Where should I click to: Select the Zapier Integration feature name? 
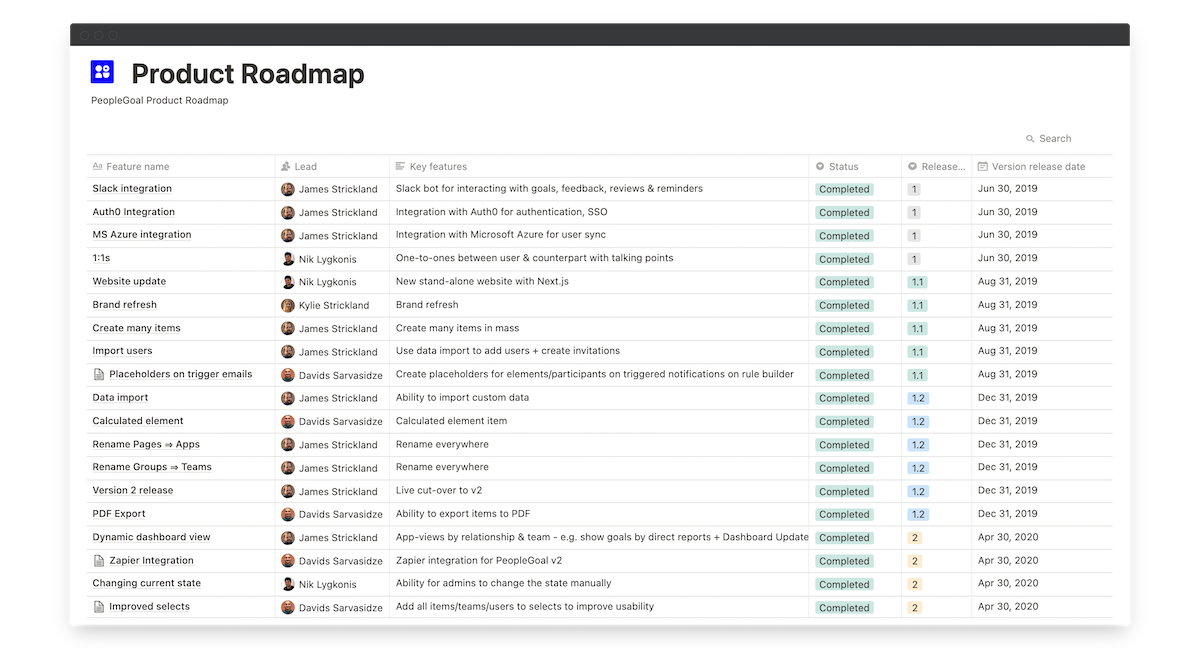(x=152, y=560)
